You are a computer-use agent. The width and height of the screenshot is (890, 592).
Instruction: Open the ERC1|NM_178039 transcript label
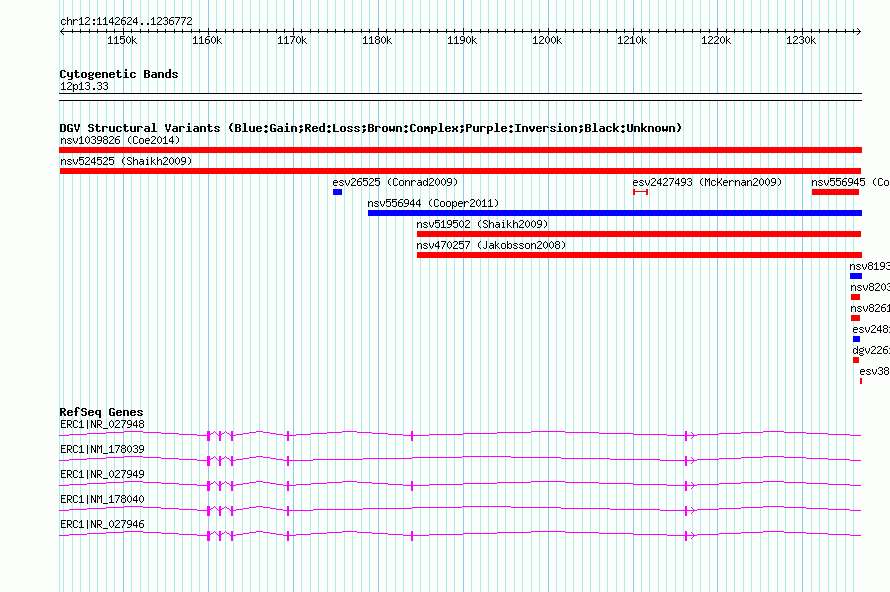pos(102,450)
